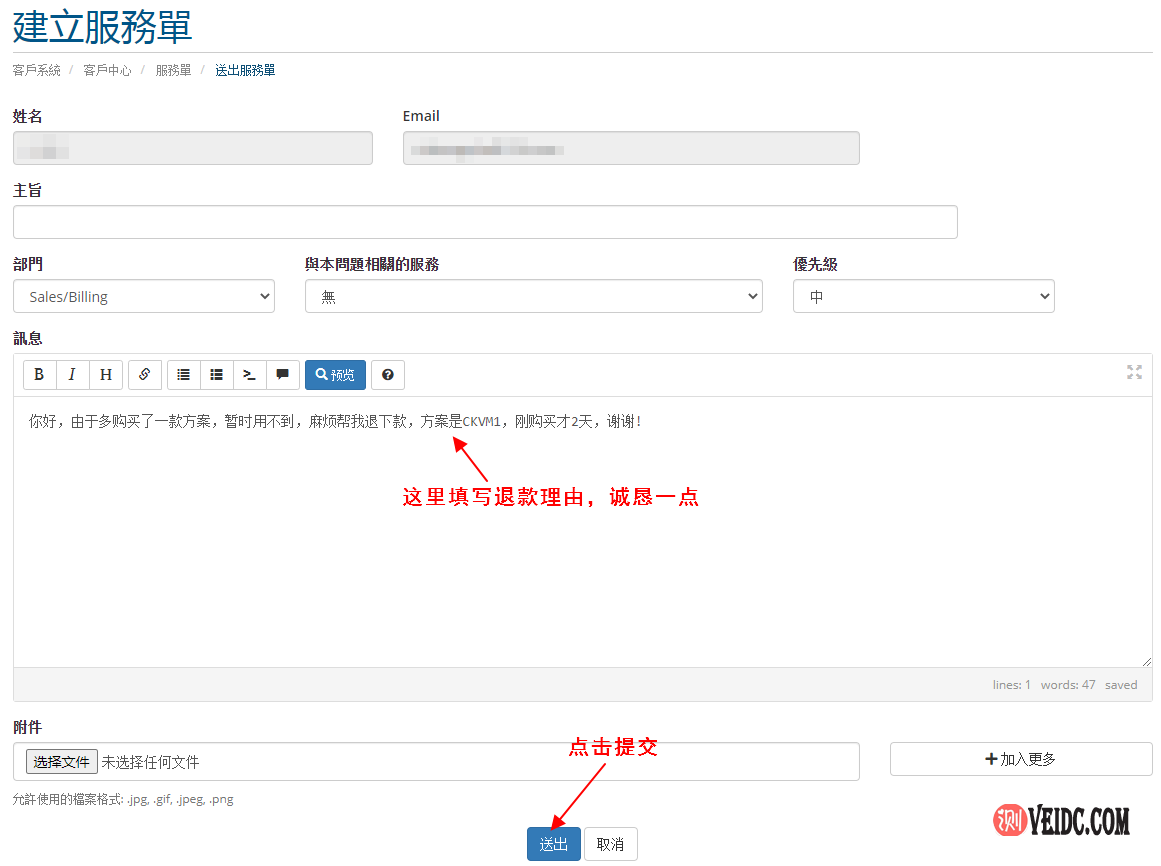Click the 选择文件 file chooser button

62,762
